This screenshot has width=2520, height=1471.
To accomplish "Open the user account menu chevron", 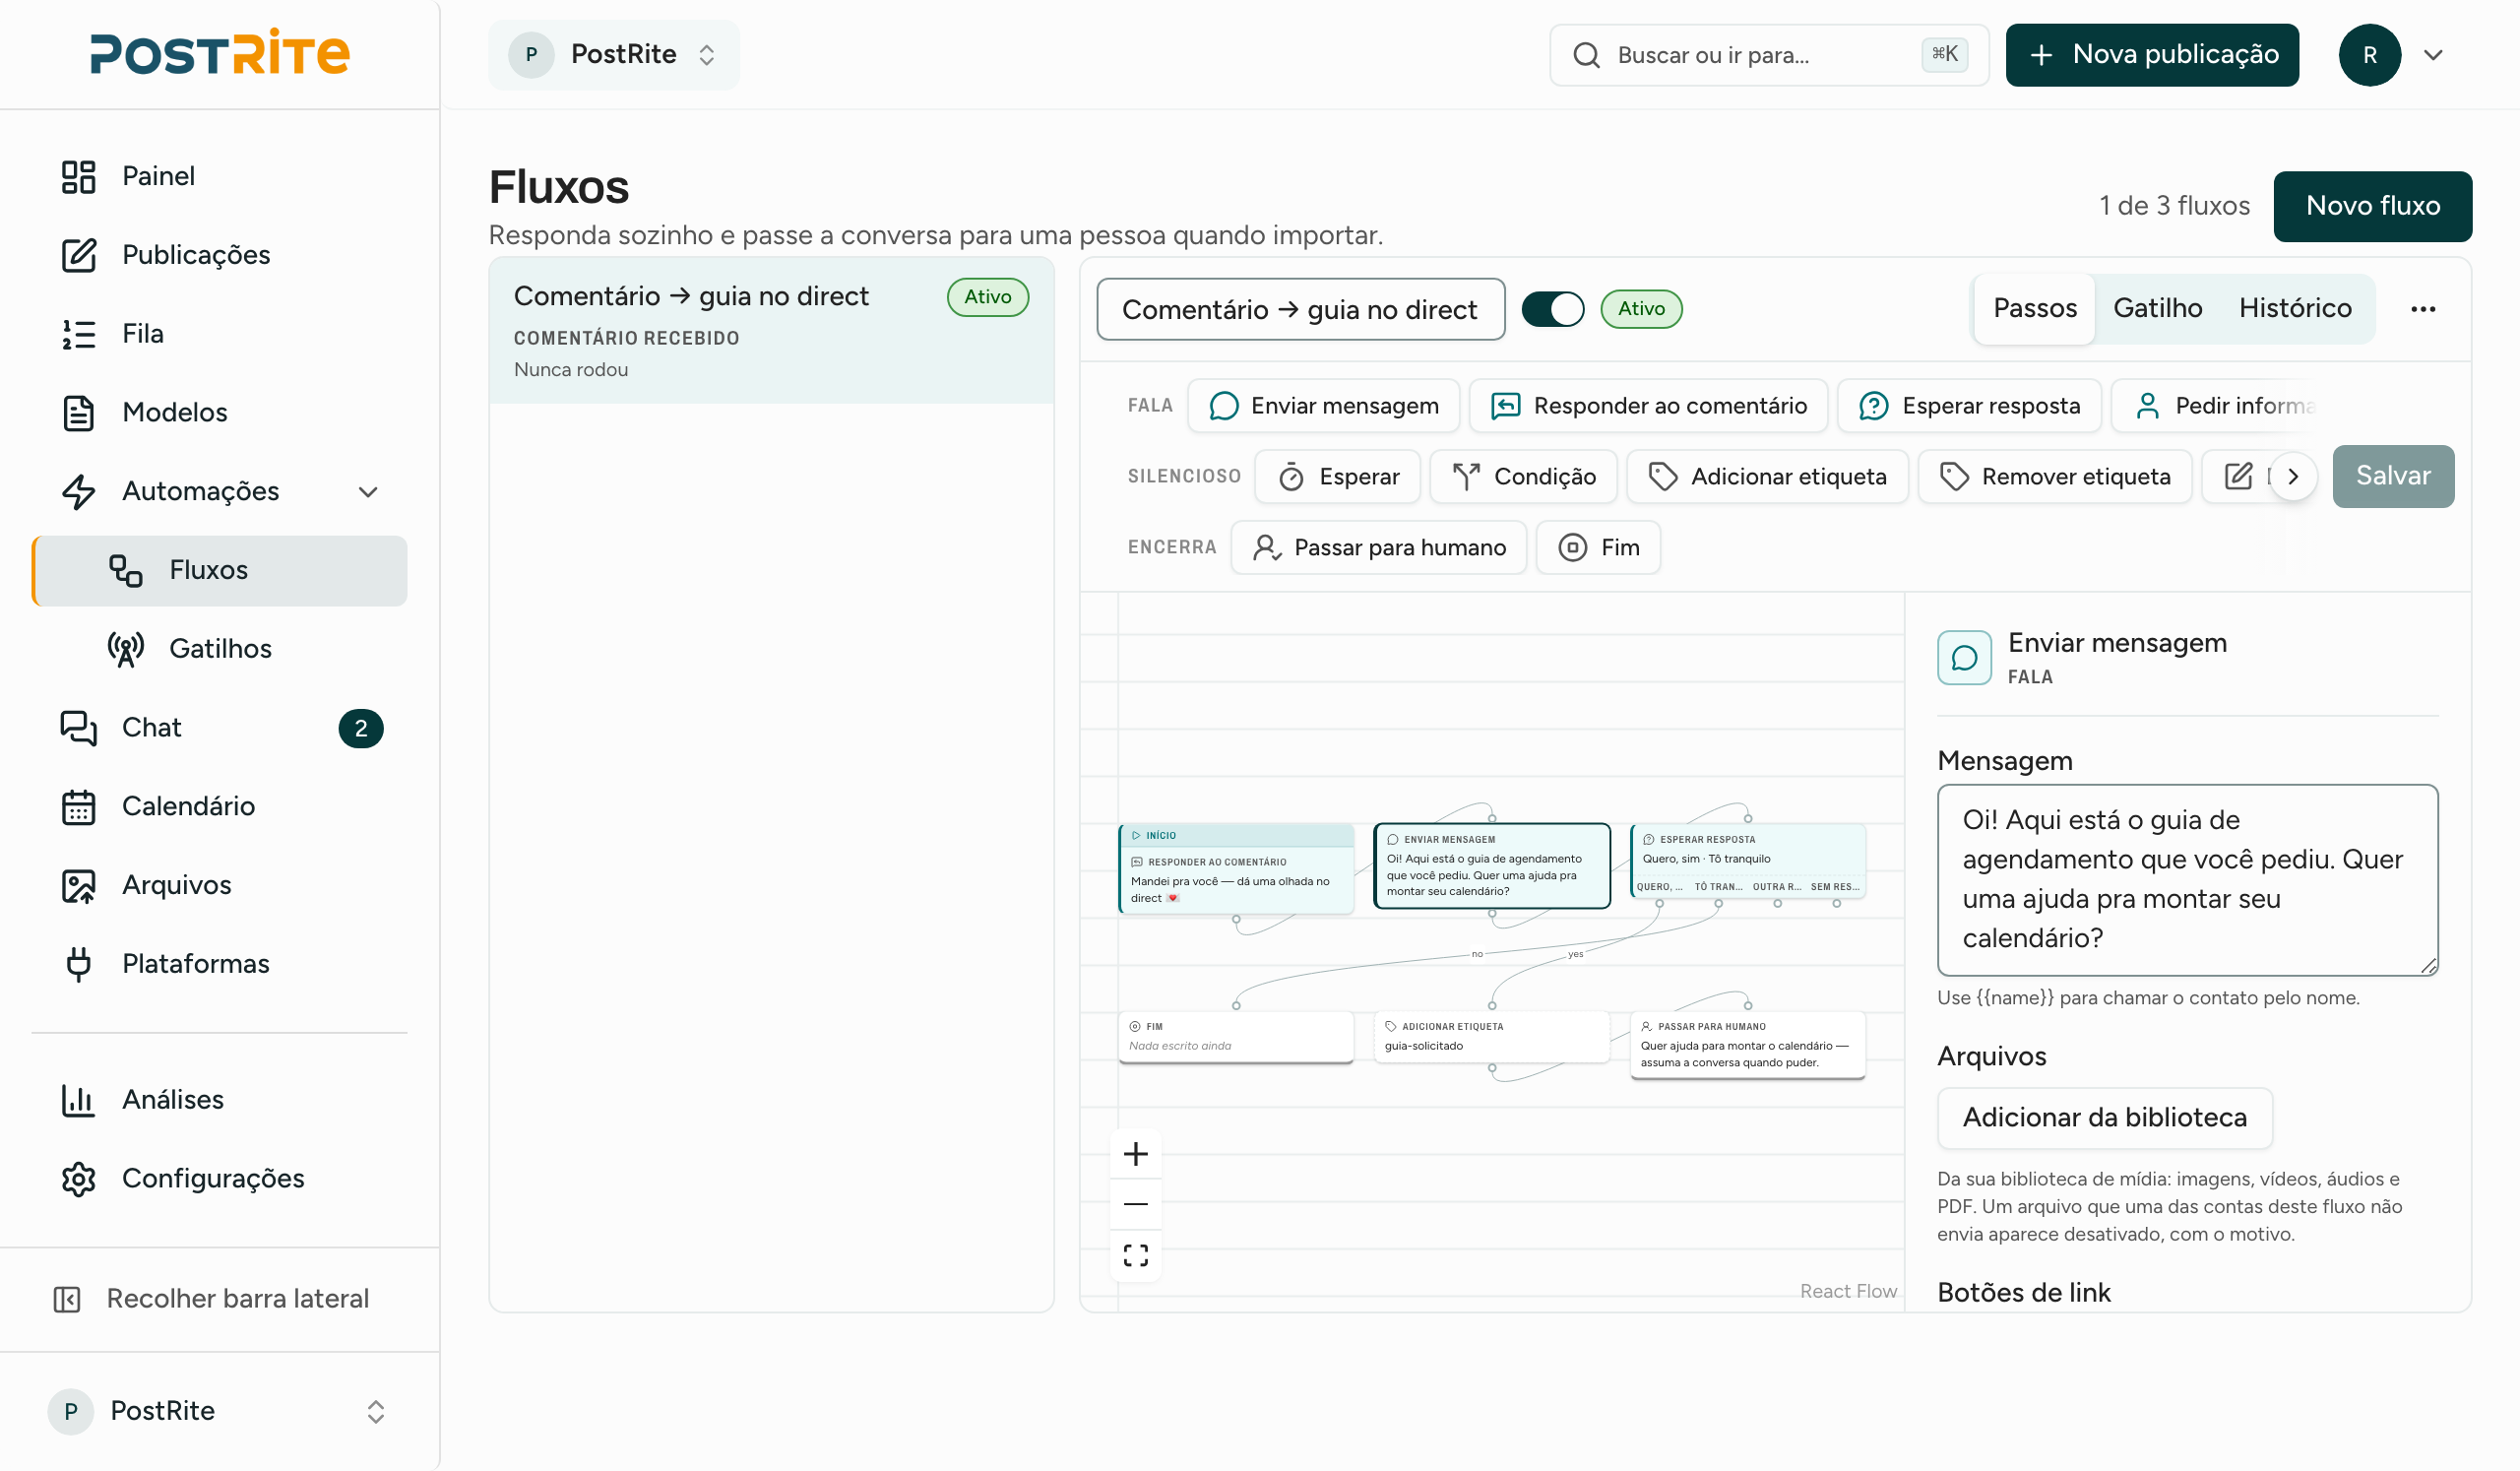I will coord(2434,55).
